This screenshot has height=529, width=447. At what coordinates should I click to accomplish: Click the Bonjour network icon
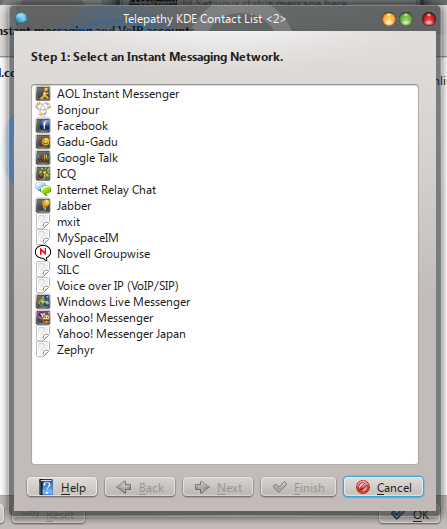click(x=43, y=109)
